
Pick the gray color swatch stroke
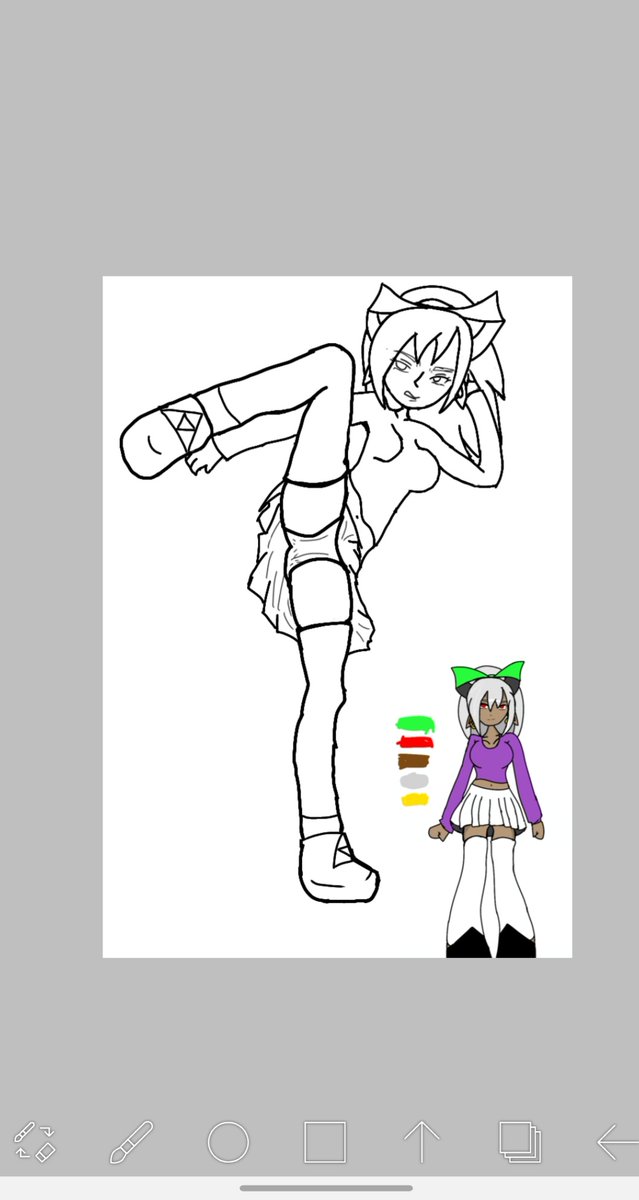pos(414,780)
